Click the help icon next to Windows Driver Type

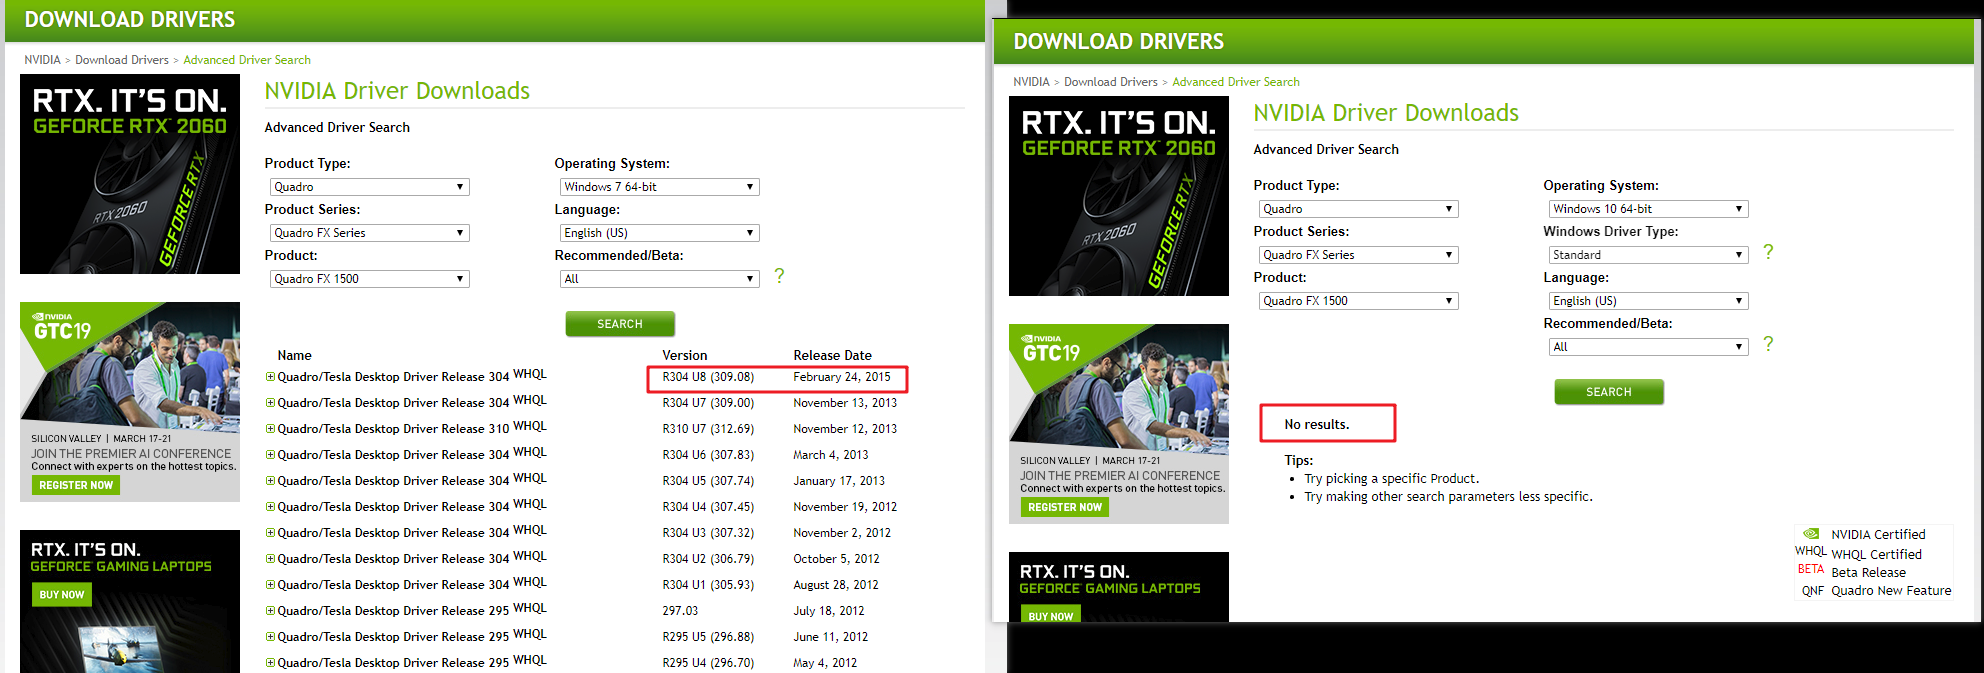pyautogui.click(x=1768, y=252)
